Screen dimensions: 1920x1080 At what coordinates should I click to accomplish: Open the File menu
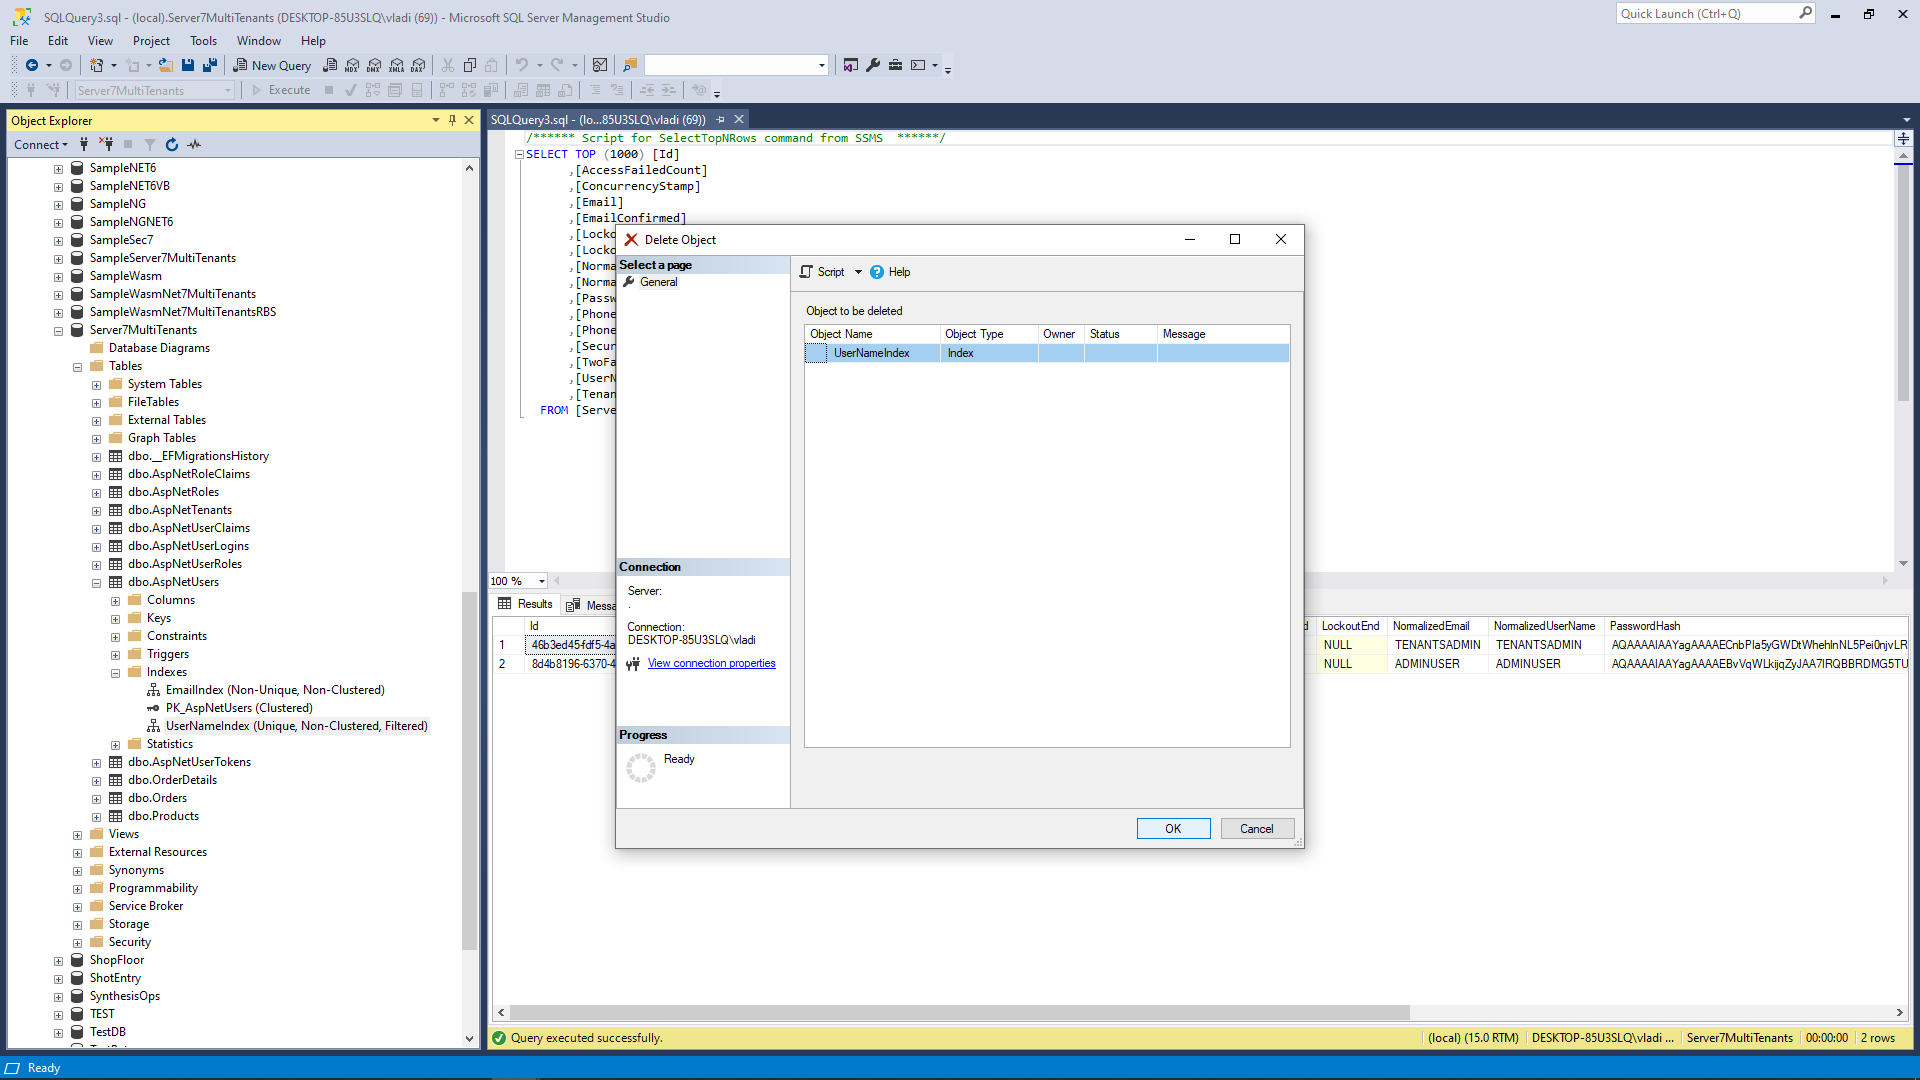click(19, 41)
